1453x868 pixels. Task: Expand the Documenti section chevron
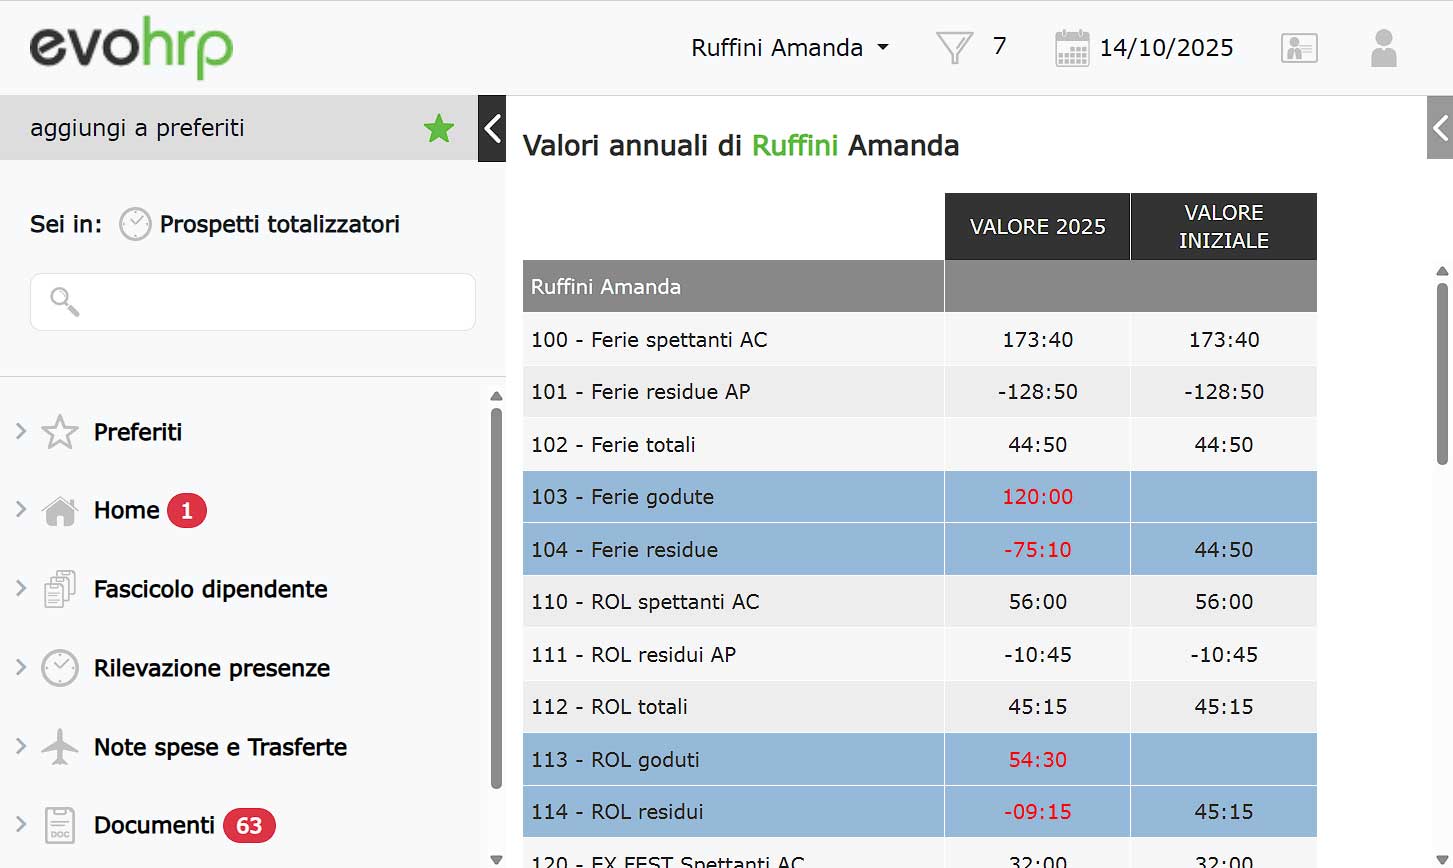pos(21,825)
